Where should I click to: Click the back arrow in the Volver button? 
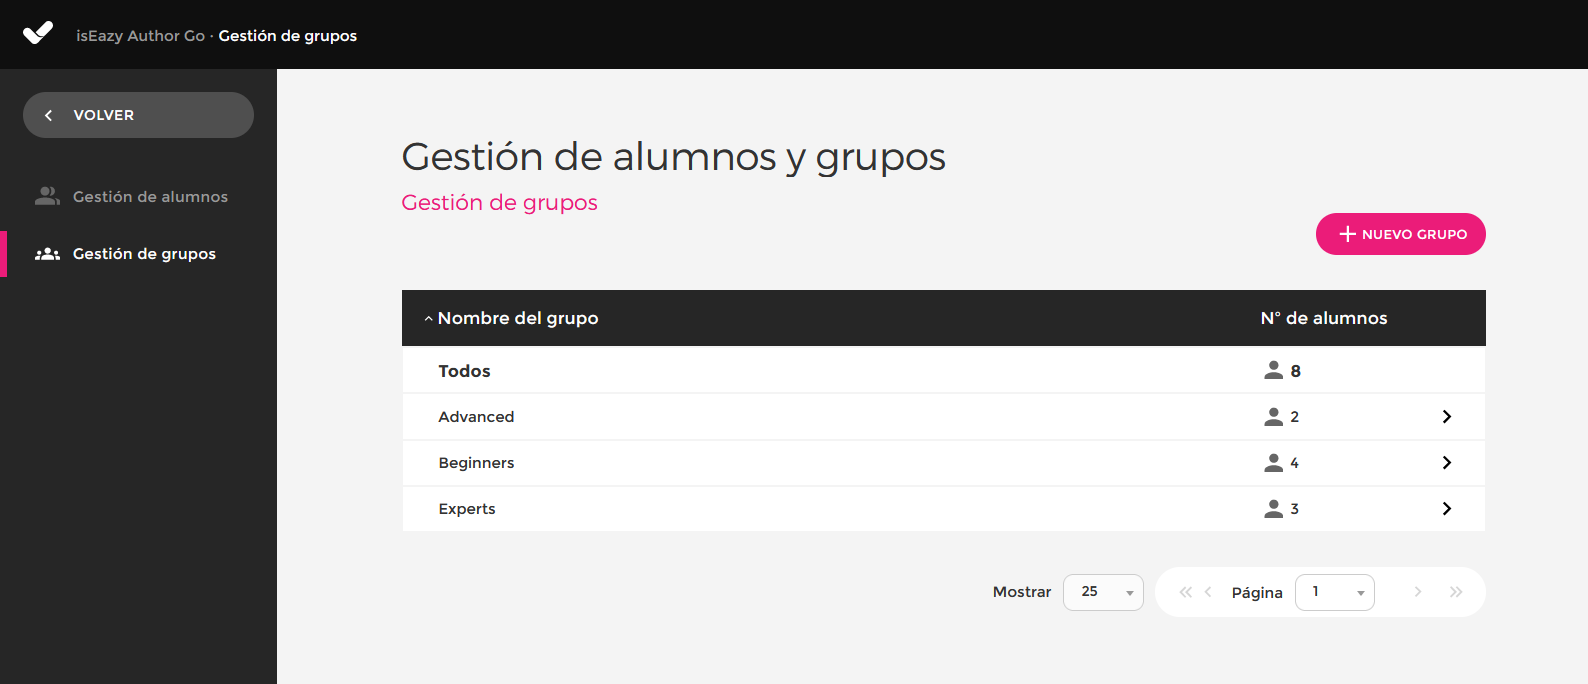(48, 116)
